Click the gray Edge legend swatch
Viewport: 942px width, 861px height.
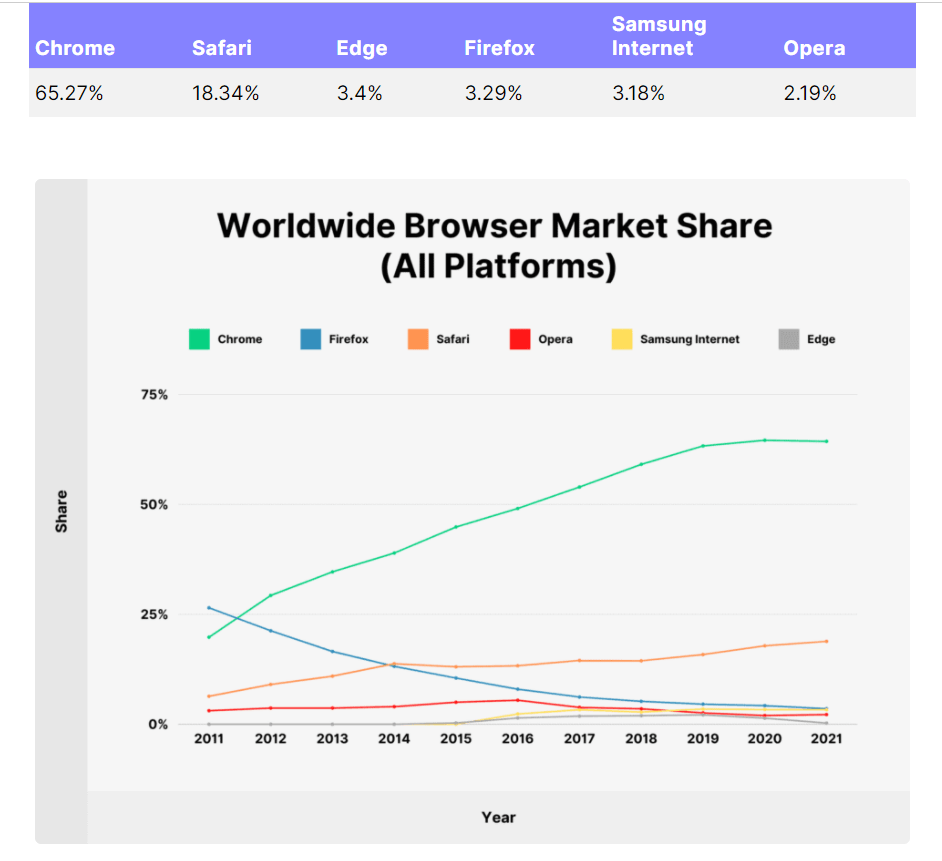(789, 339)
